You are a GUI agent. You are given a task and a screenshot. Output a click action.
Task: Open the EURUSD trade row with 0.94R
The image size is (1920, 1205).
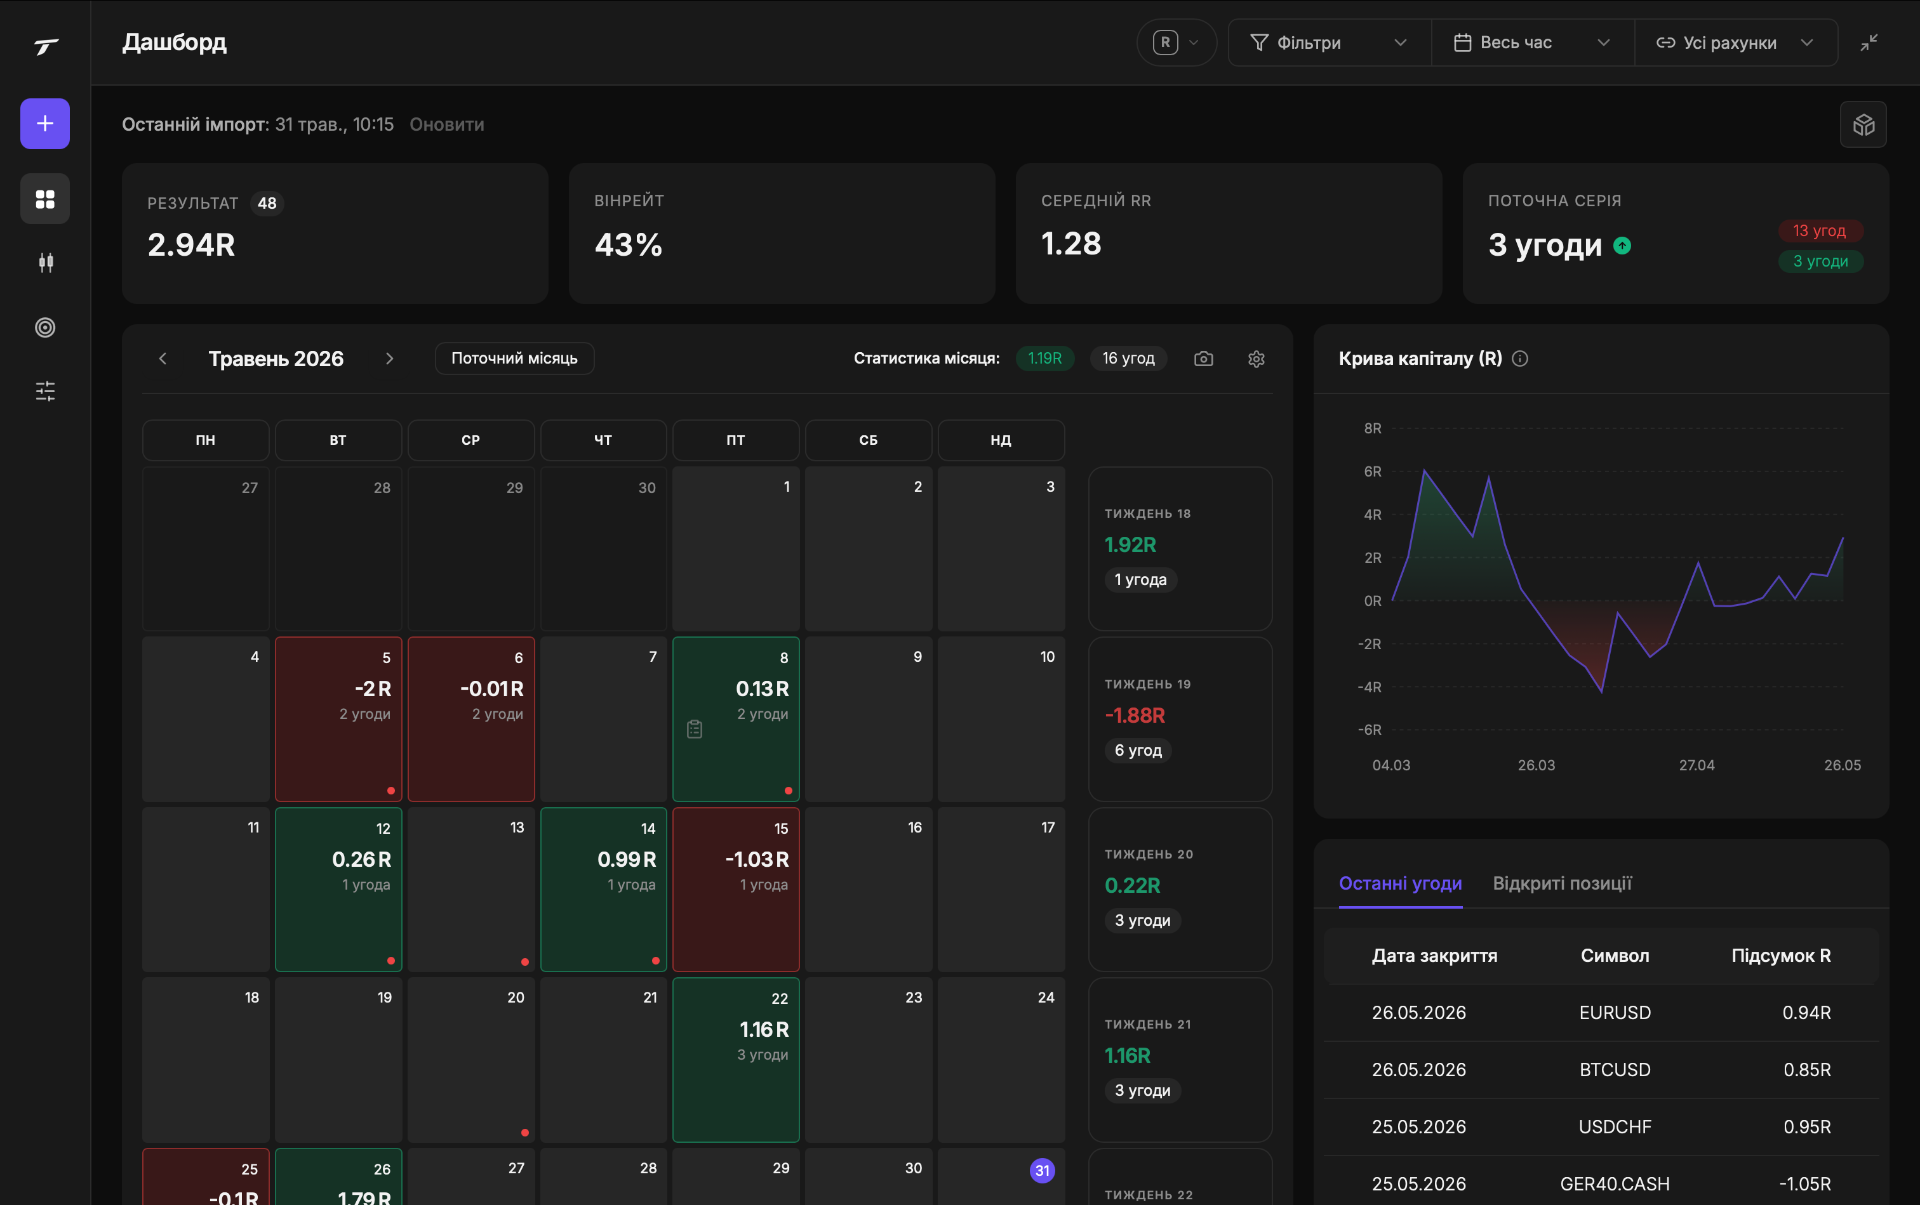click(1601, 1013)
